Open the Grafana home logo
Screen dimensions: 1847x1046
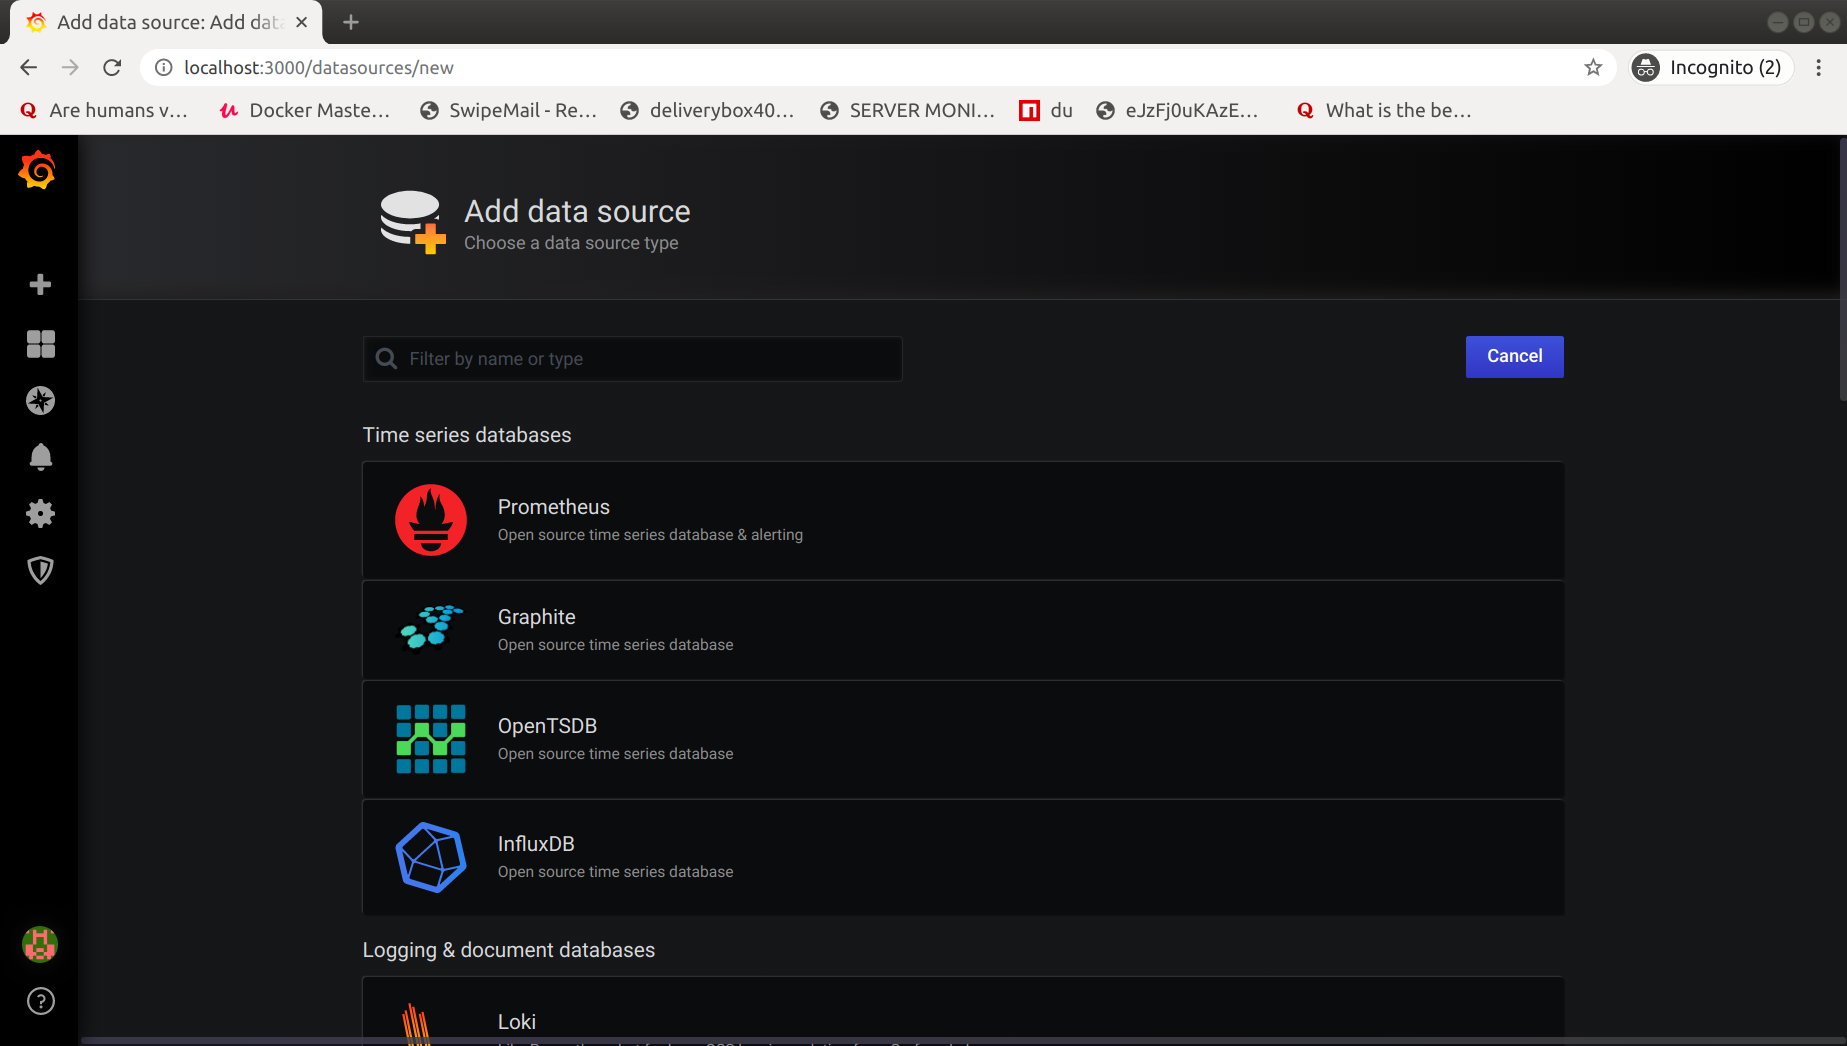click(37, 170)
